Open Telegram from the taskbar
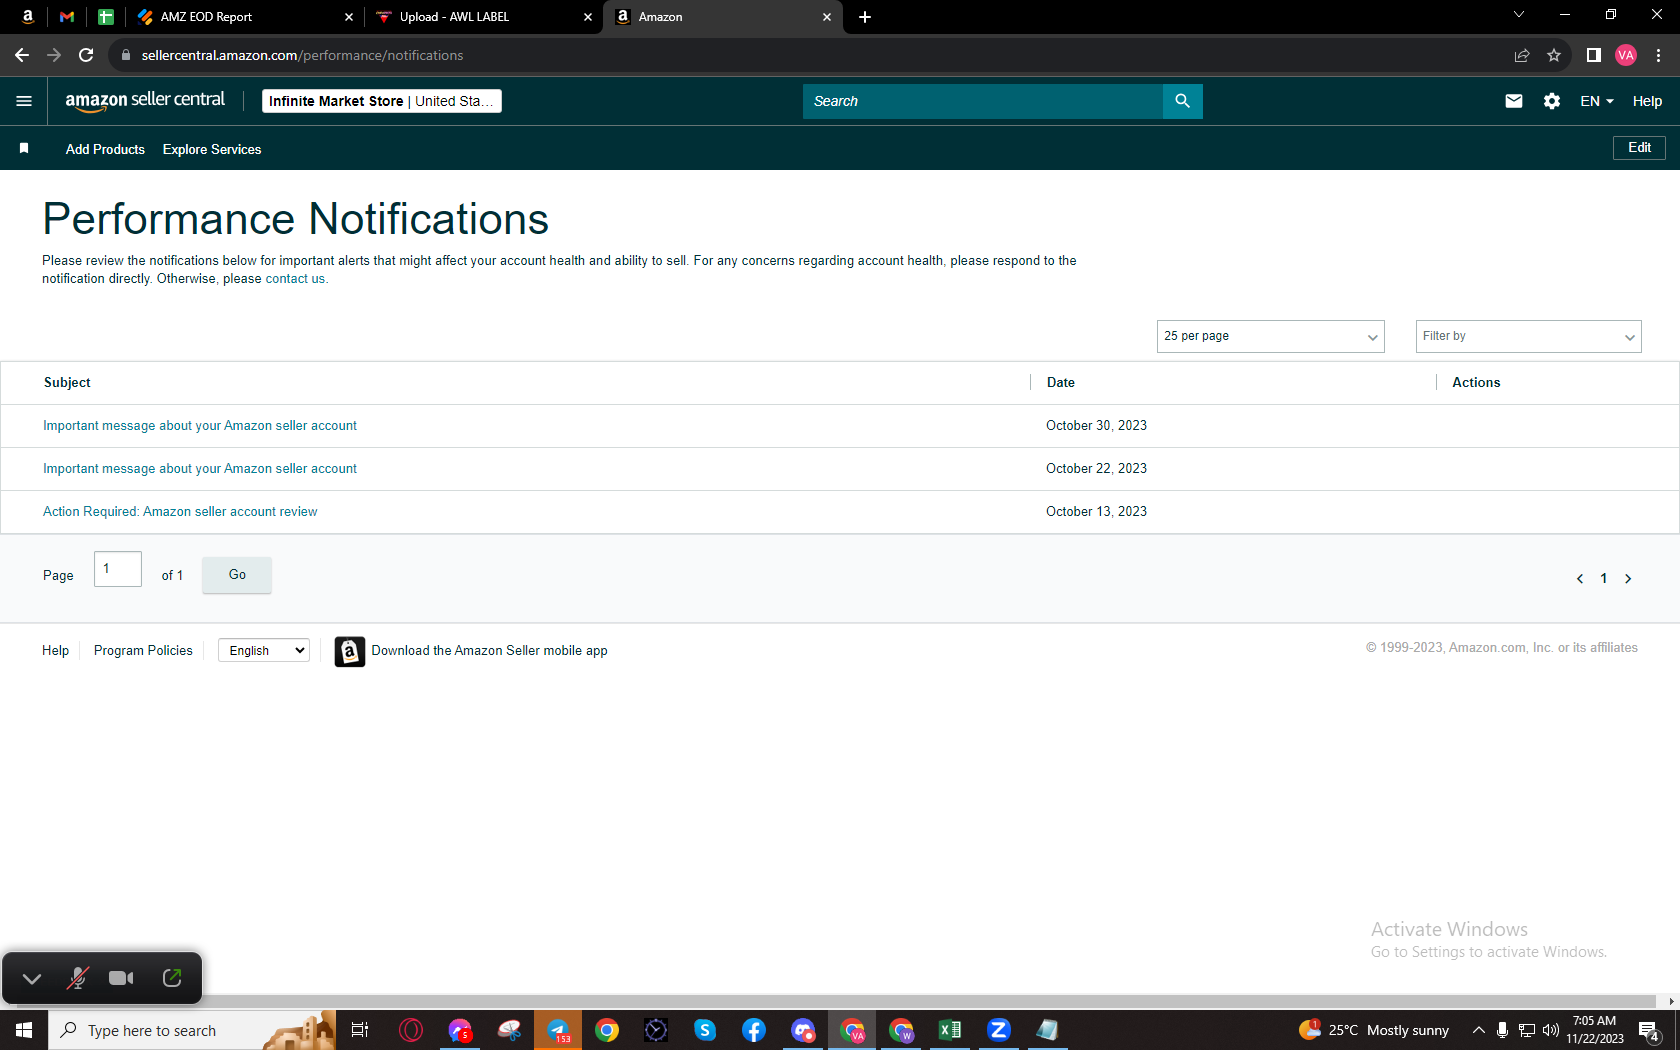The height and width of the screenshot is (1050, 1680). (558, 1030)
